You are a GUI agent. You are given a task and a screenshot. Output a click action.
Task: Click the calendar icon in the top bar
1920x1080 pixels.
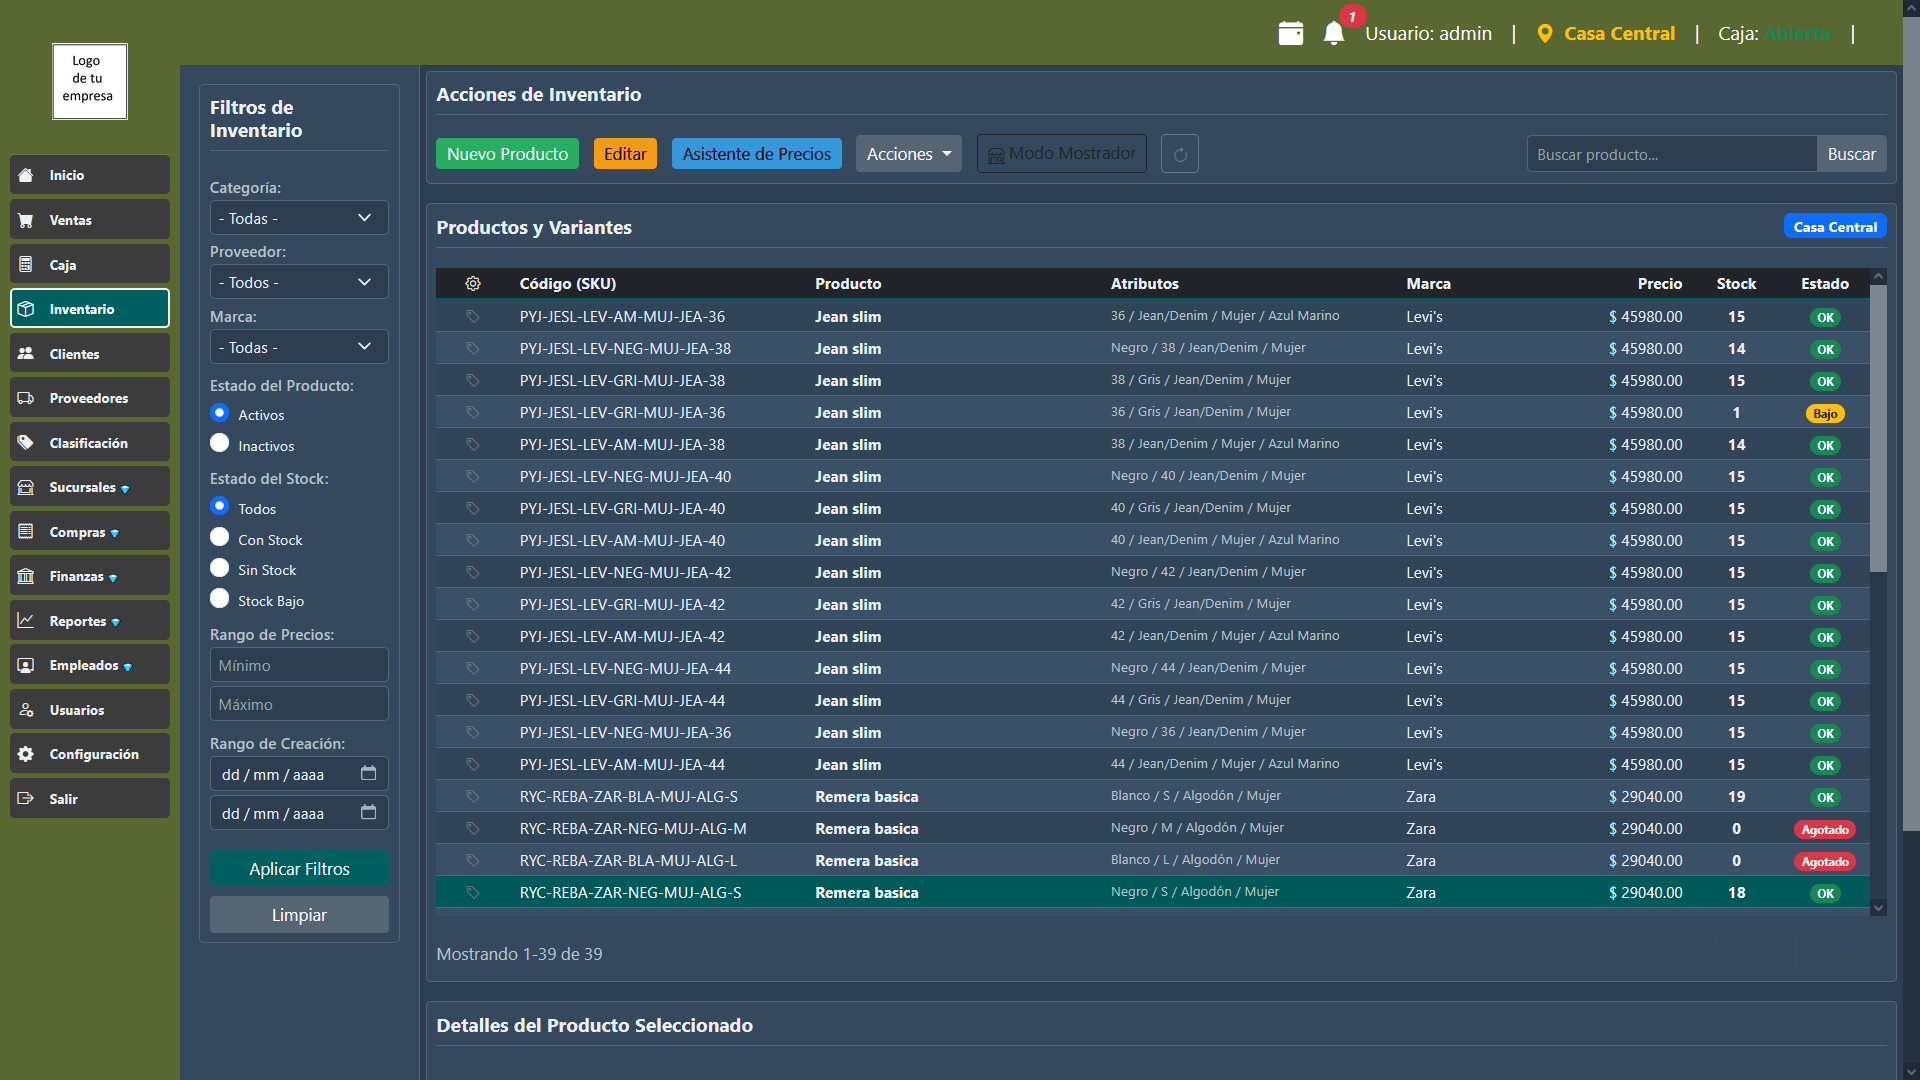1291,33
